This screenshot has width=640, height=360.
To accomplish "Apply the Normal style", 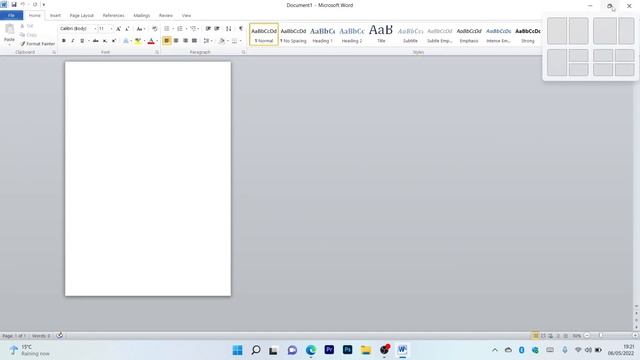I will [x=264, y=35].
